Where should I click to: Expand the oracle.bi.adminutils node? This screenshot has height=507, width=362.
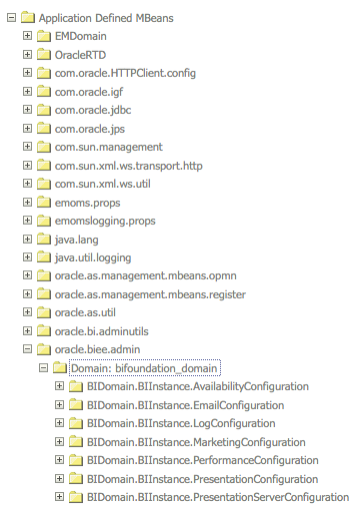pos(27,331)
